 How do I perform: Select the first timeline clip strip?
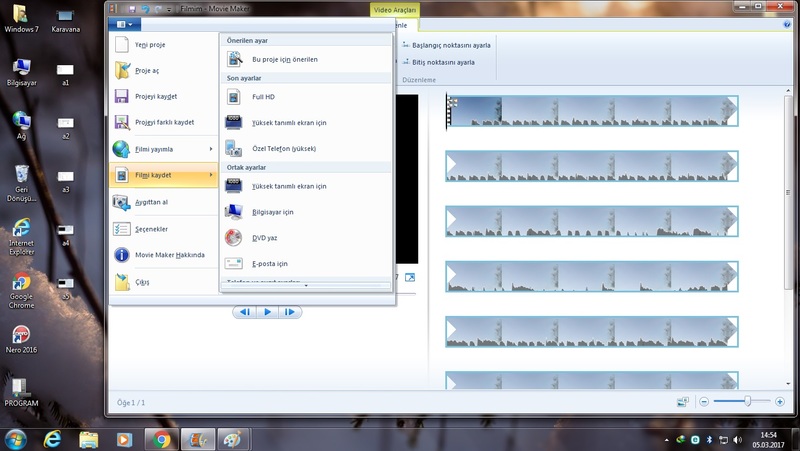tap(592, 111)
